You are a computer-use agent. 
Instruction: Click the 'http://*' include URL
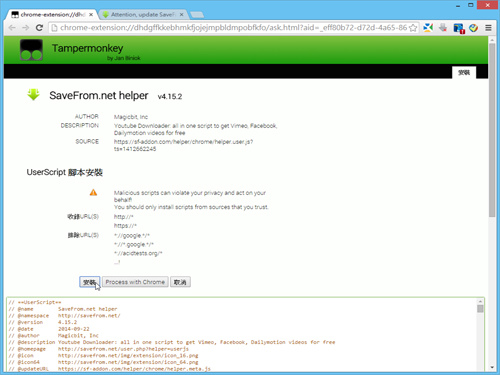click(123, 217)
